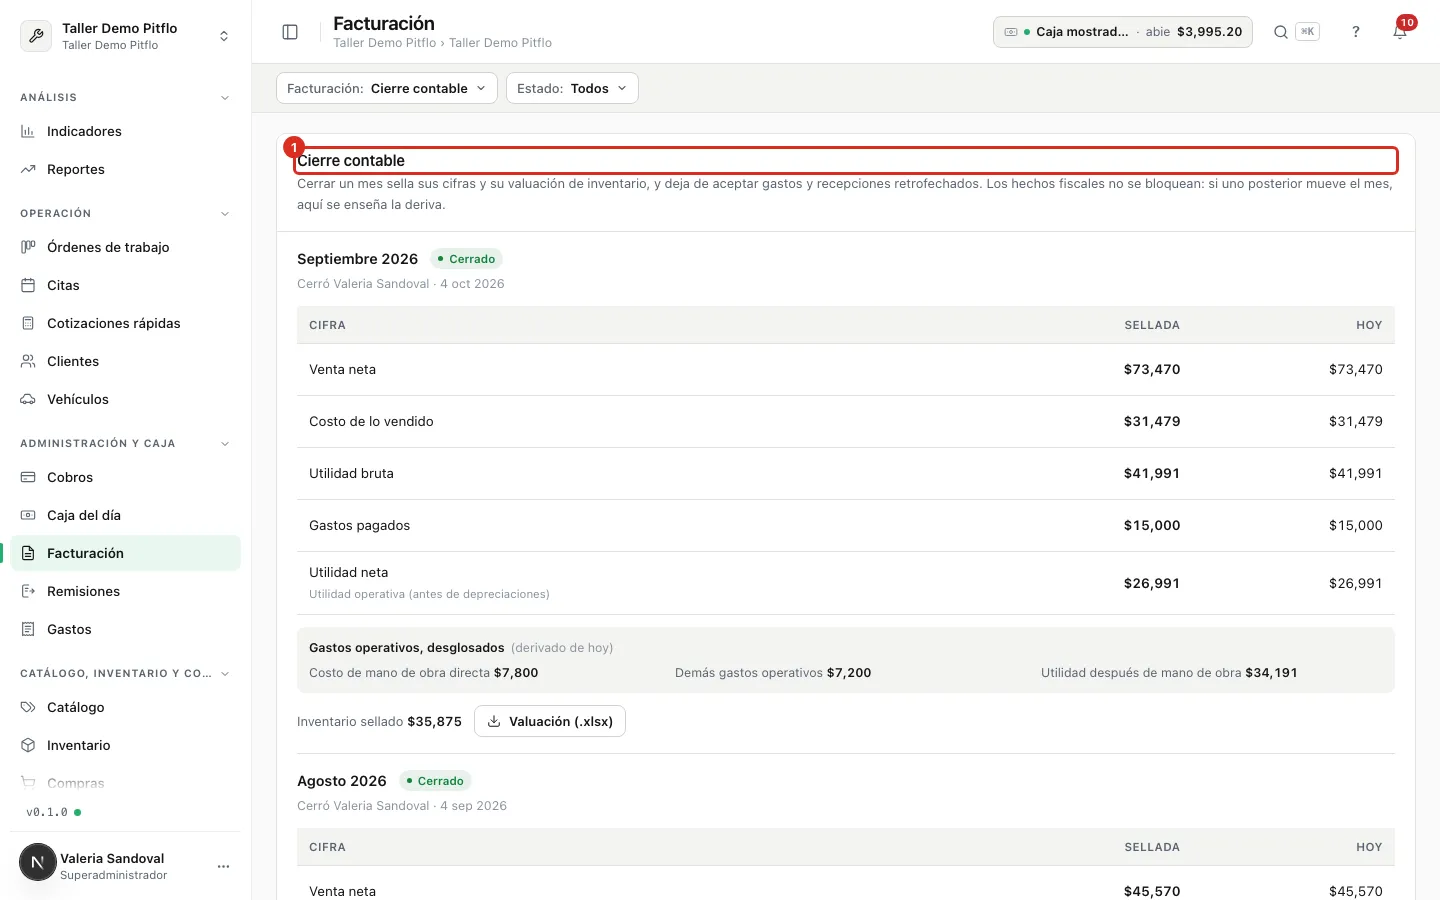The width and height of the screenshot is (1440, 900).
Task: Collapse the Operación sidebar section
Action: (x=225, y=214)
